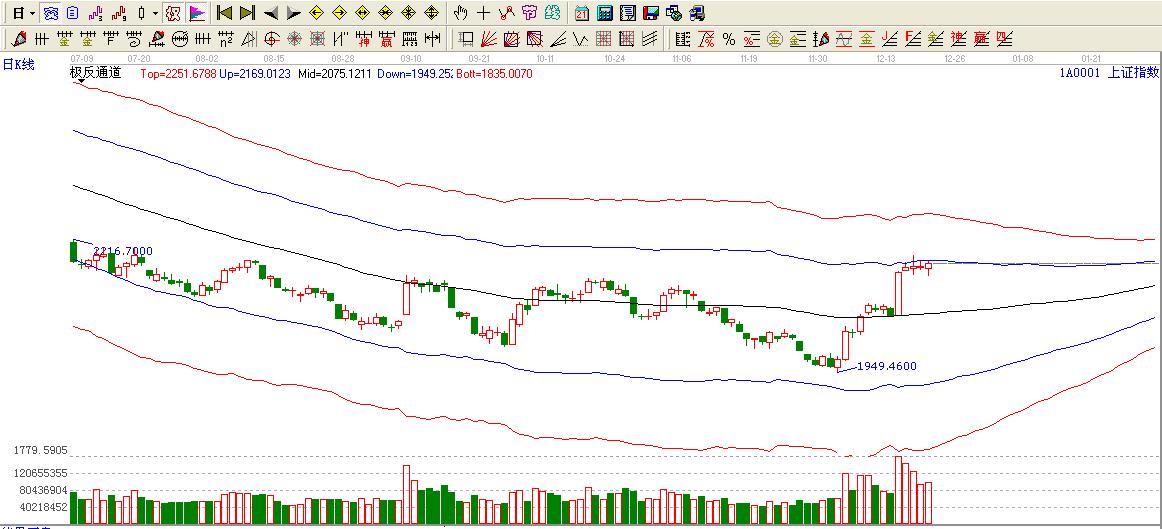The image size is (1162, 529).
Task: Click the hand pan tool icon
Action: tap(460, 13)
